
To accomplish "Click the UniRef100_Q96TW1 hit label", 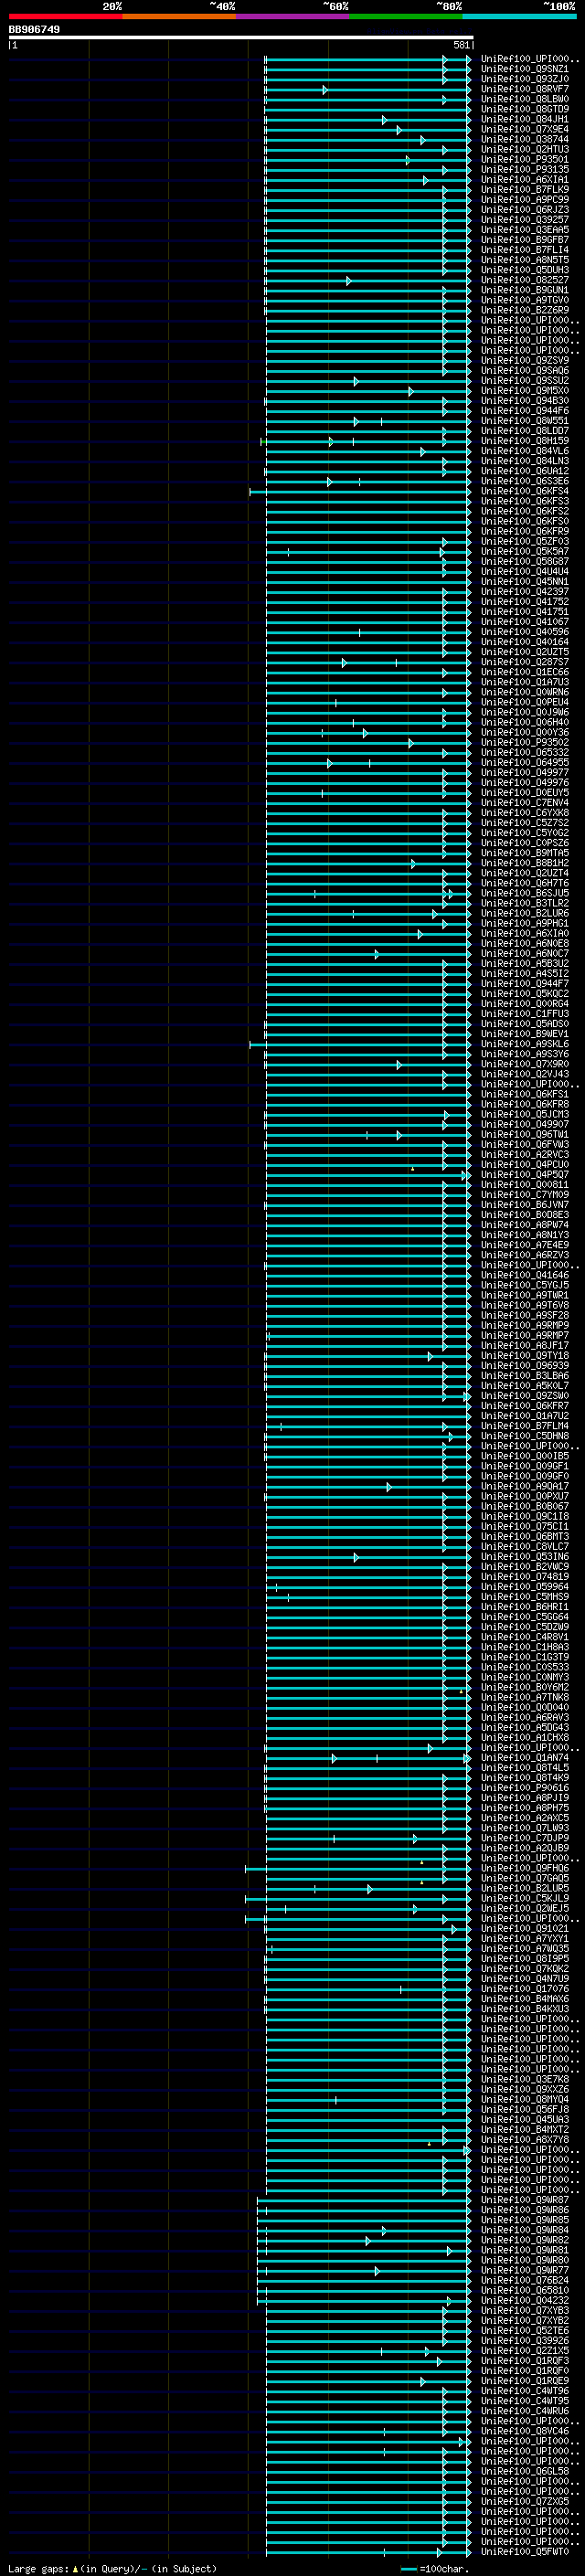I will click(525, 1135).
